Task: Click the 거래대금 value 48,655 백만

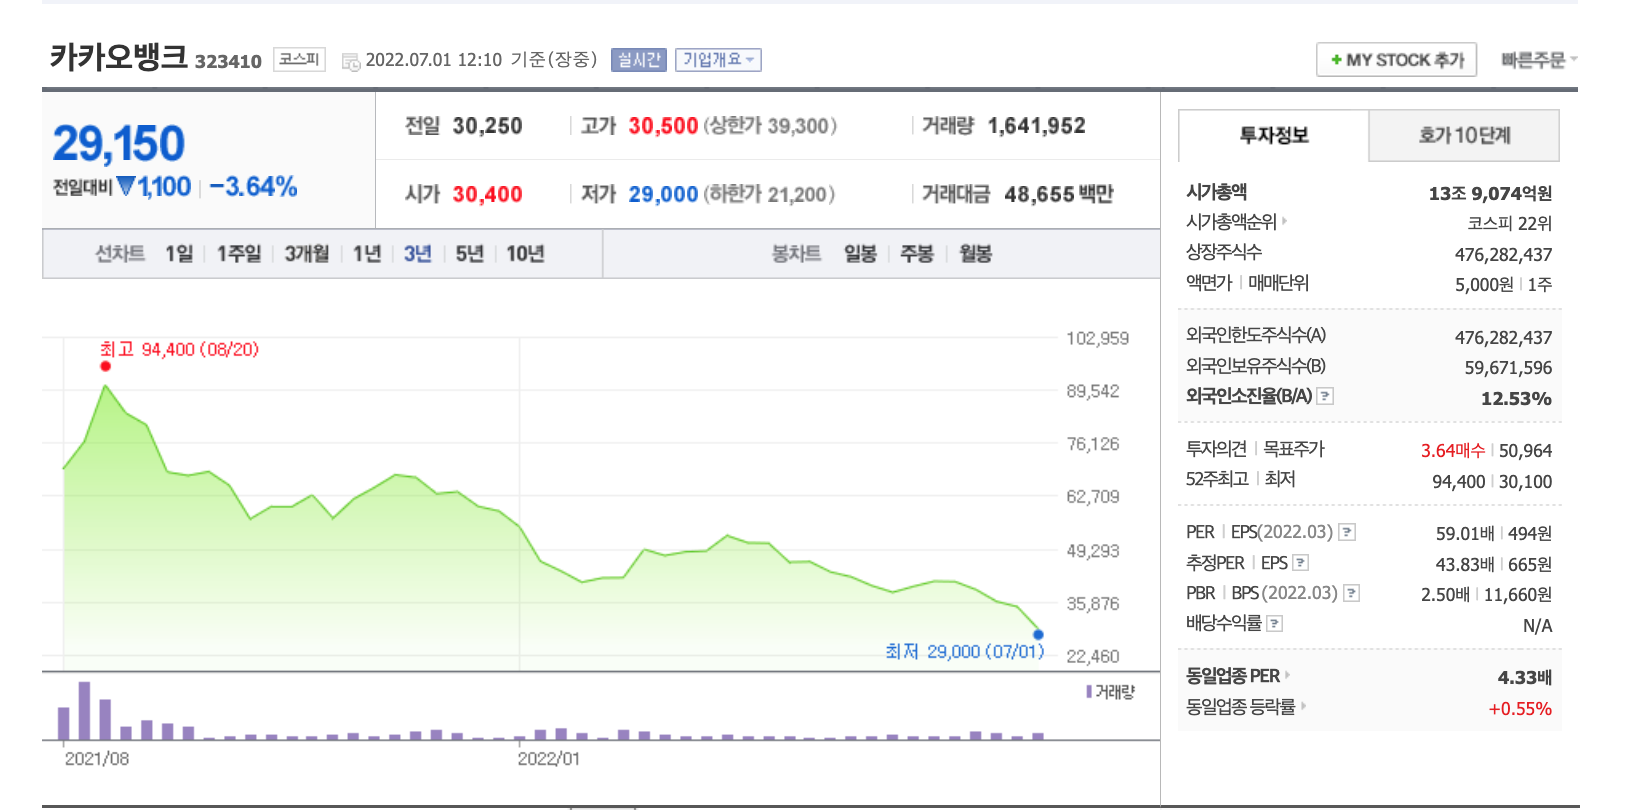Action: click(1059, 194)
